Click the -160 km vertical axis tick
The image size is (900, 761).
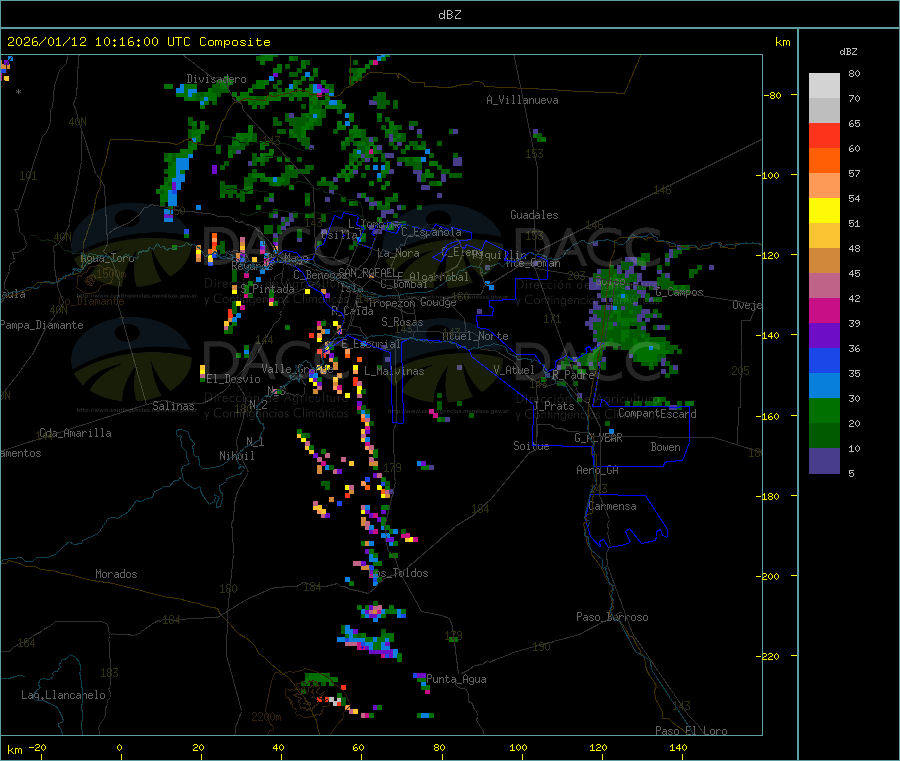[770, 416]
